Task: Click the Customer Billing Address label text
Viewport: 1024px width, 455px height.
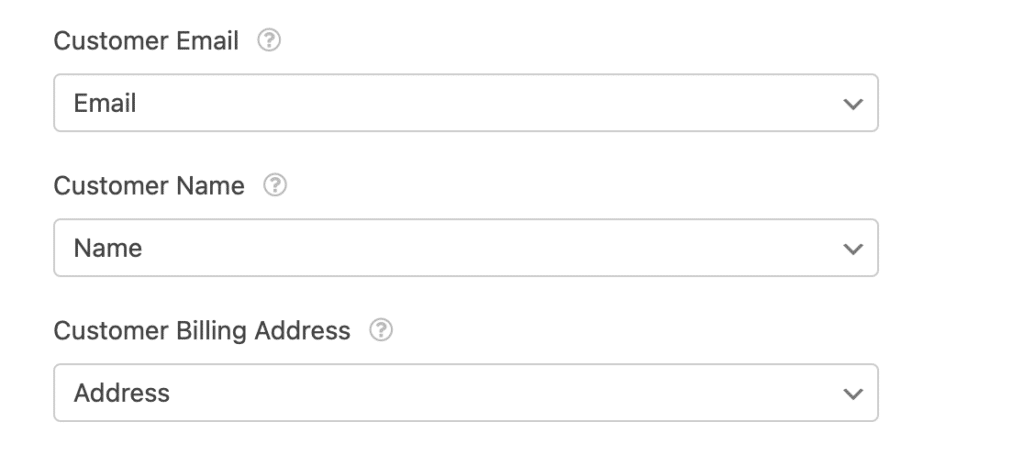Action: point(202,330)
